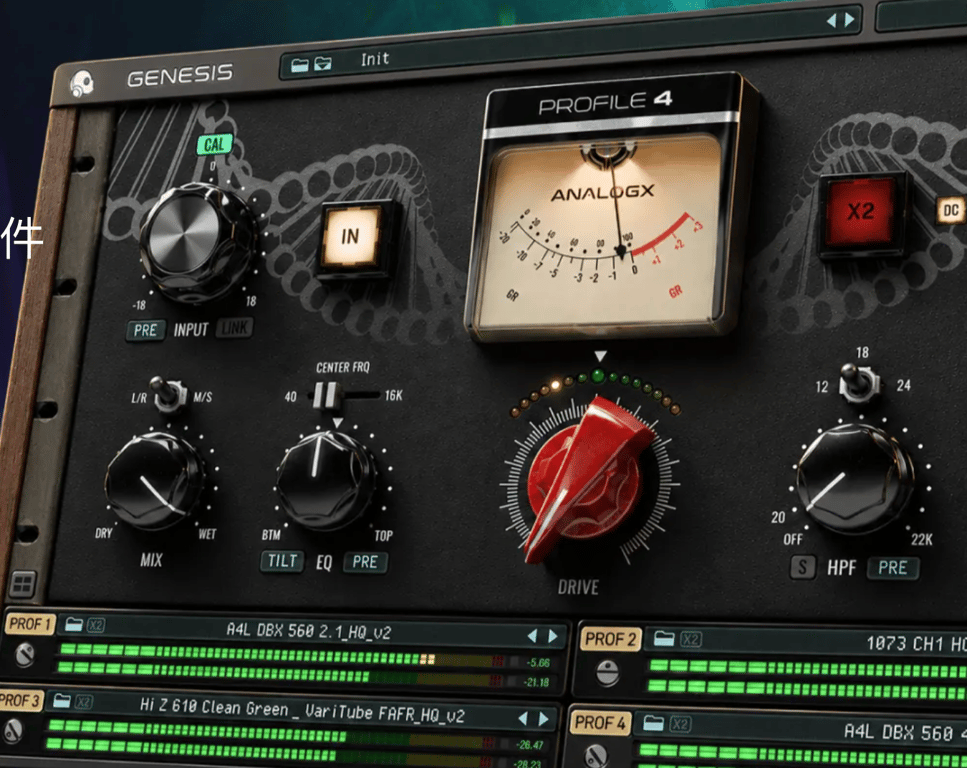Select previous preset arrow in top bar
Viewport: 967px width, 768px height.
click(831, 20)
